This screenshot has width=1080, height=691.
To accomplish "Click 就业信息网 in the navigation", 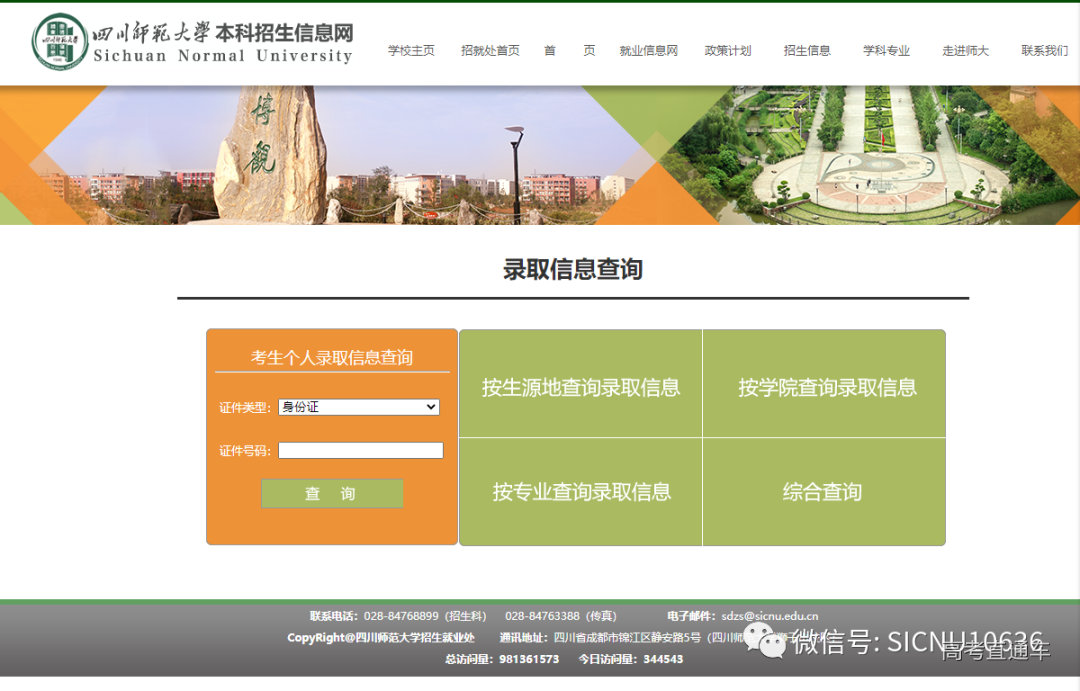I will click(648, 50).
